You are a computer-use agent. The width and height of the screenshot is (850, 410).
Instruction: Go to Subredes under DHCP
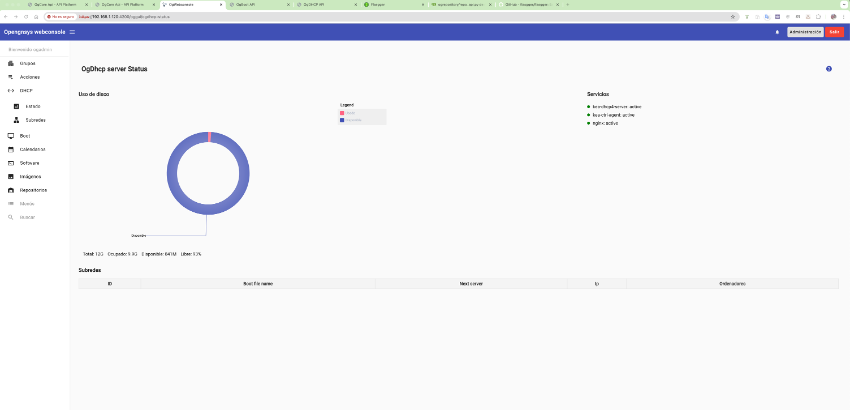[35, 120]
